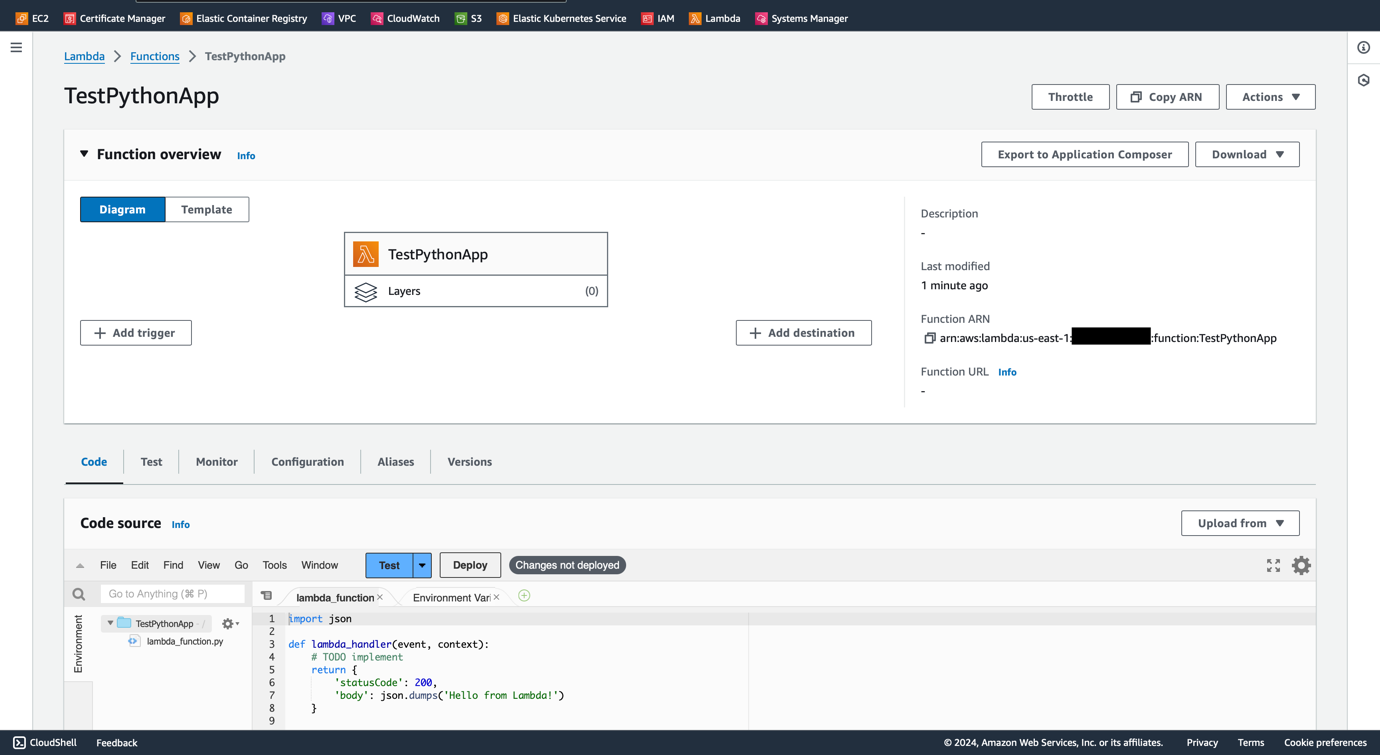Screen dimensions: 1380x755
Task: Open the S3 service shortcut
Action: coord(468,18)
